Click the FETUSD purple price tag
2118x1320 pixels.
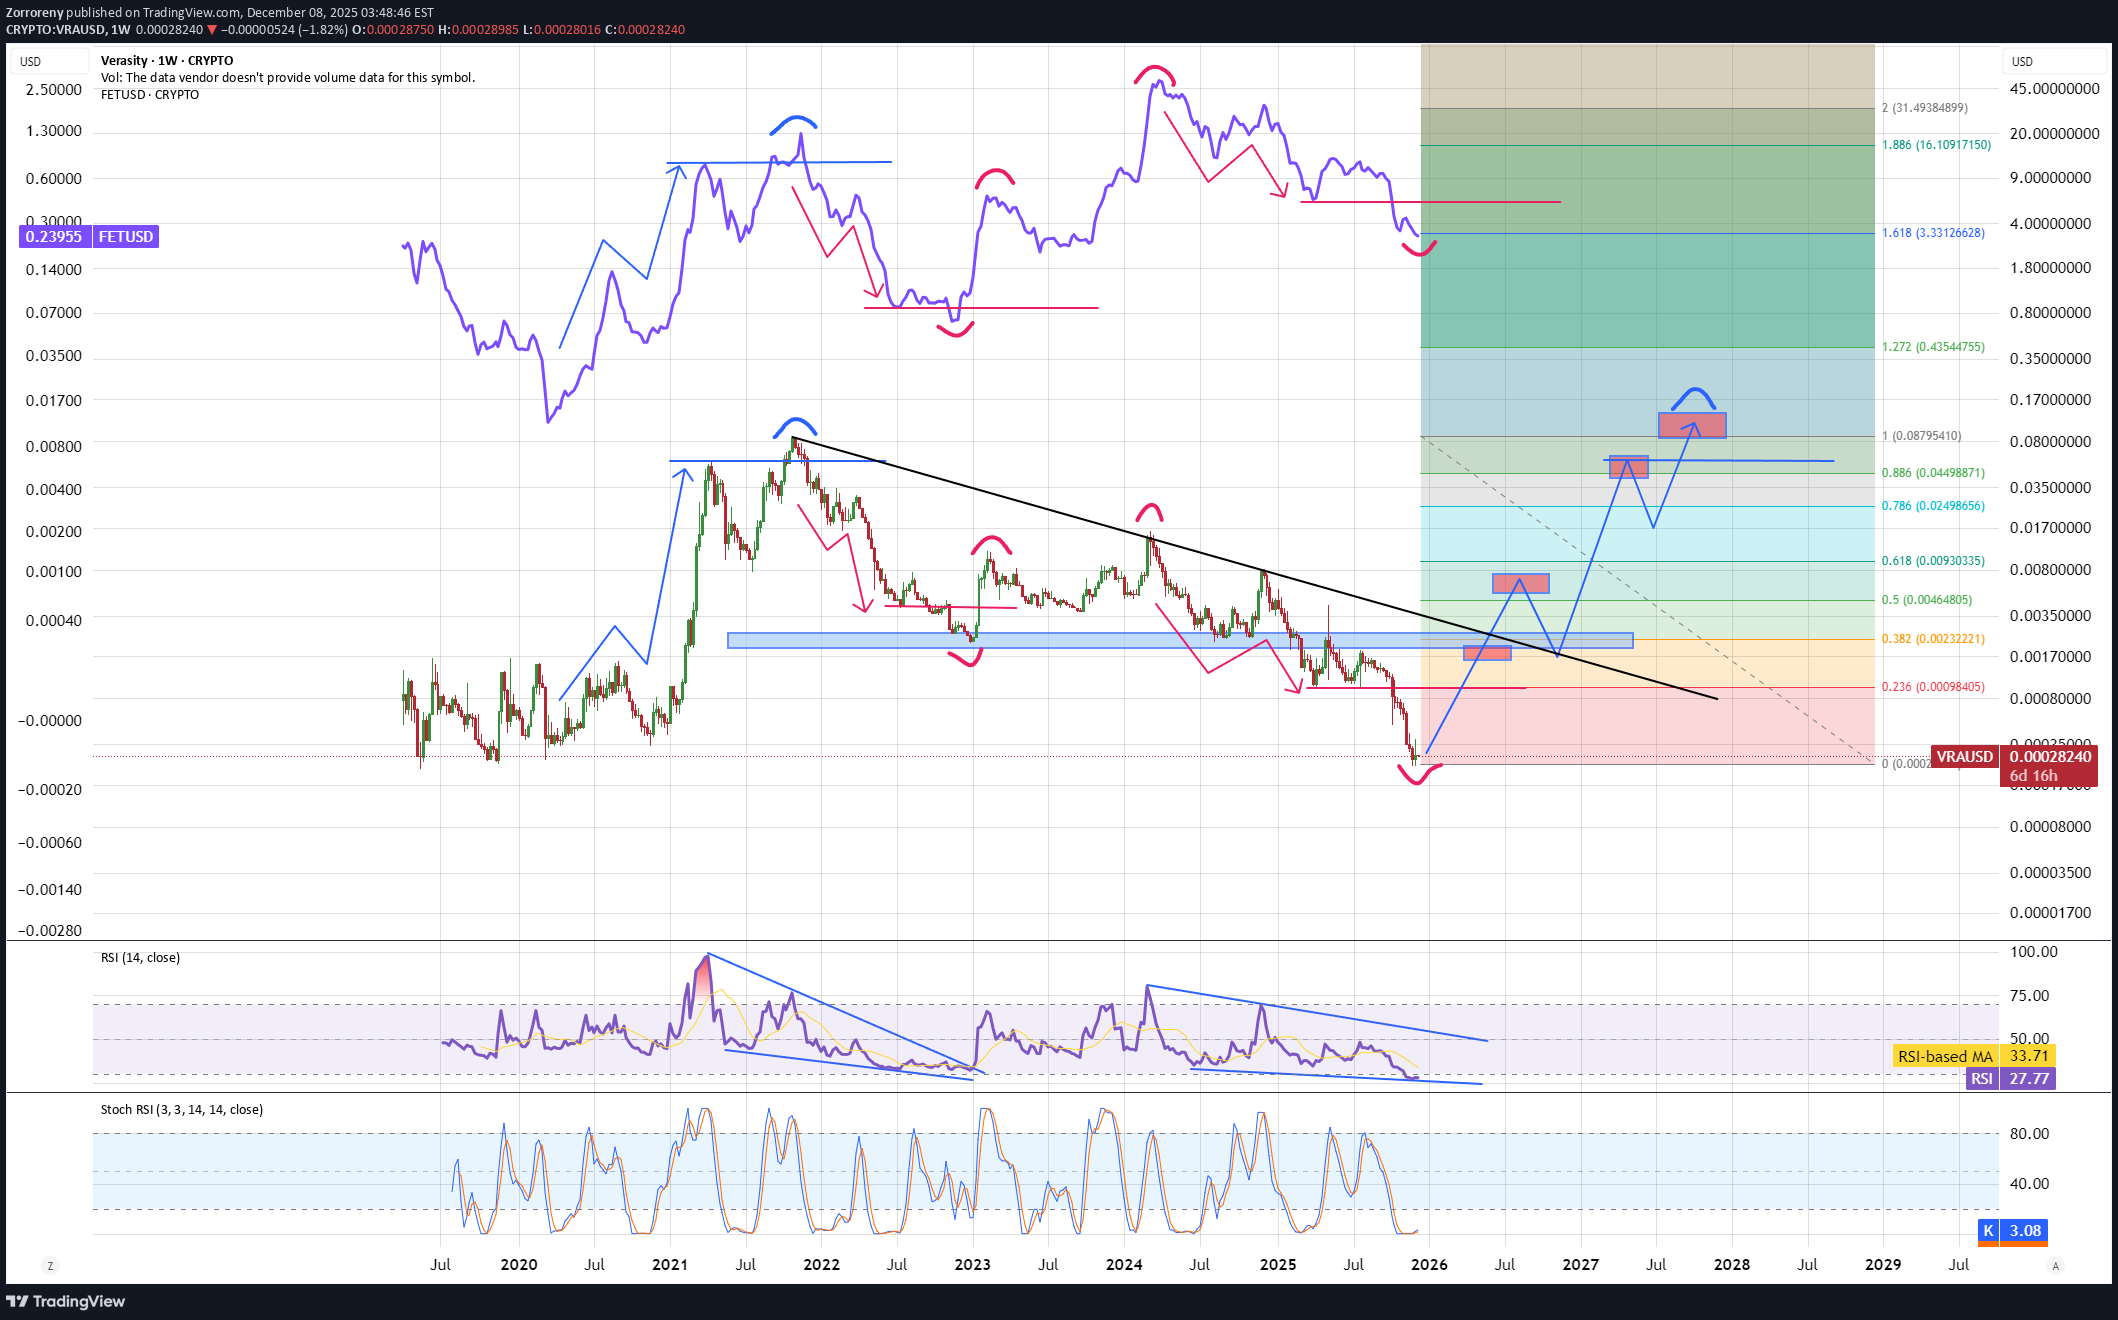(x=89, y=237)
